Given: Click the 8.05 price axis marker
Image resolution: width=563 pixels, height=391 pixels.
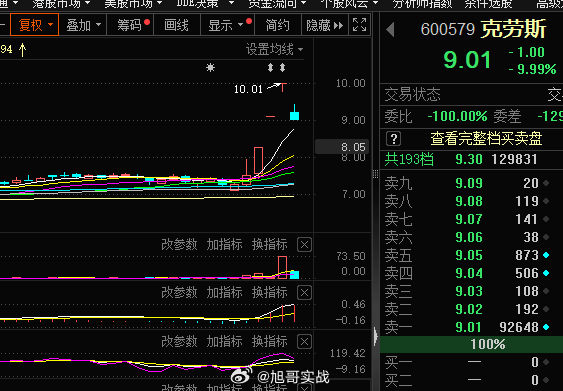Looking at the screenshot, I should point(342,147).
